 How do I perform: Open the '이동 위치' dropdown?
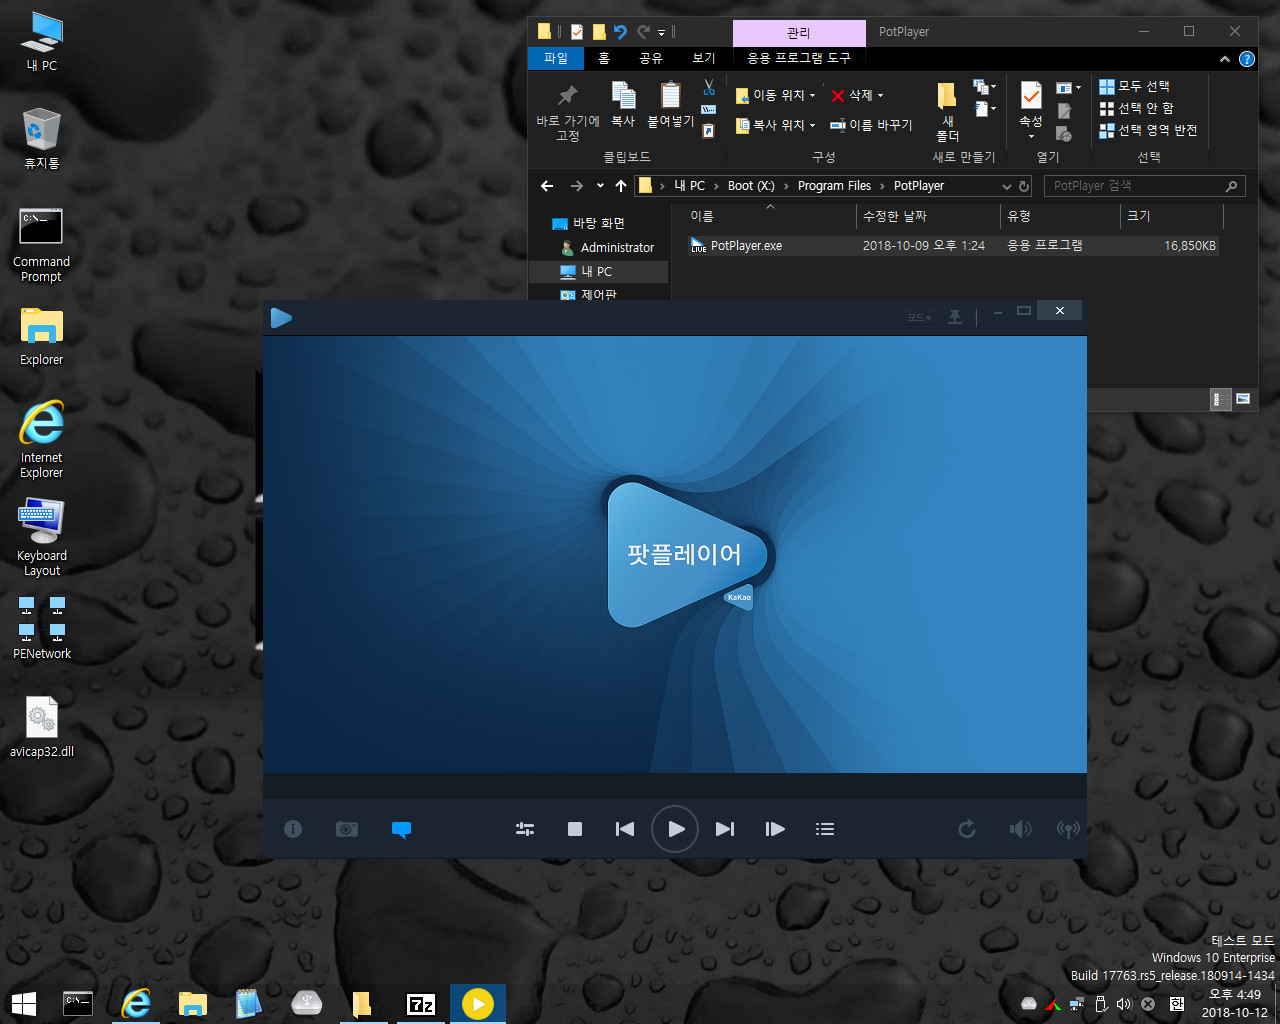point(776,95)
